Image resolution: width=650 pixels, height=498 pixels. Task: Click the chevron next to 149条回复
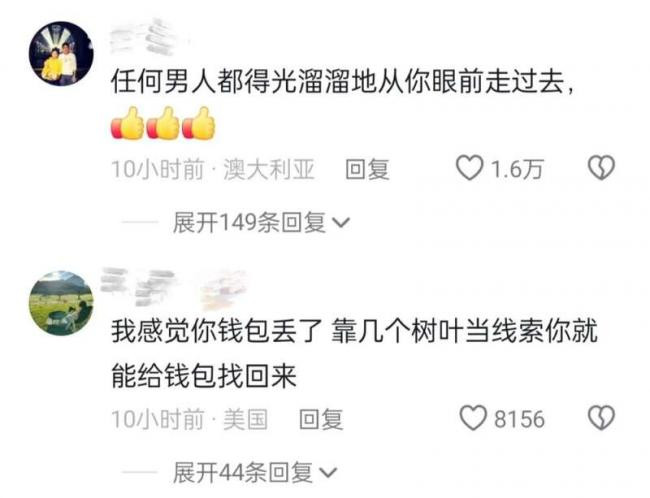(342, 223)
